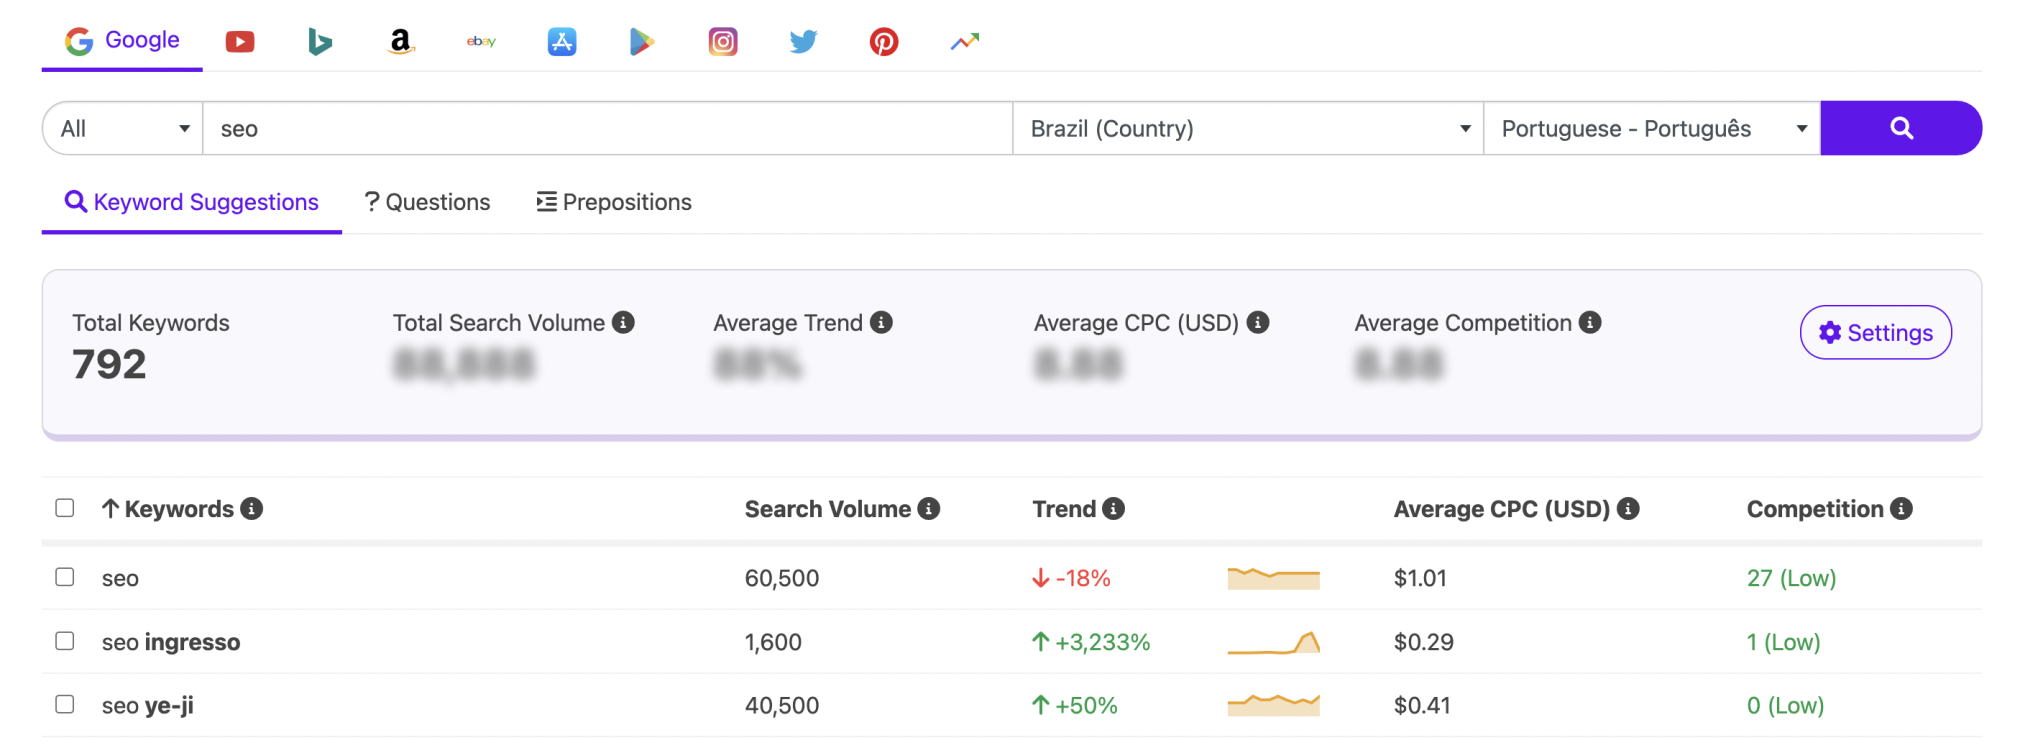2020x748 pixels.
Task: Click the info icon next to Keywords header
Action: pyautogui.click(x=252, y=508)
